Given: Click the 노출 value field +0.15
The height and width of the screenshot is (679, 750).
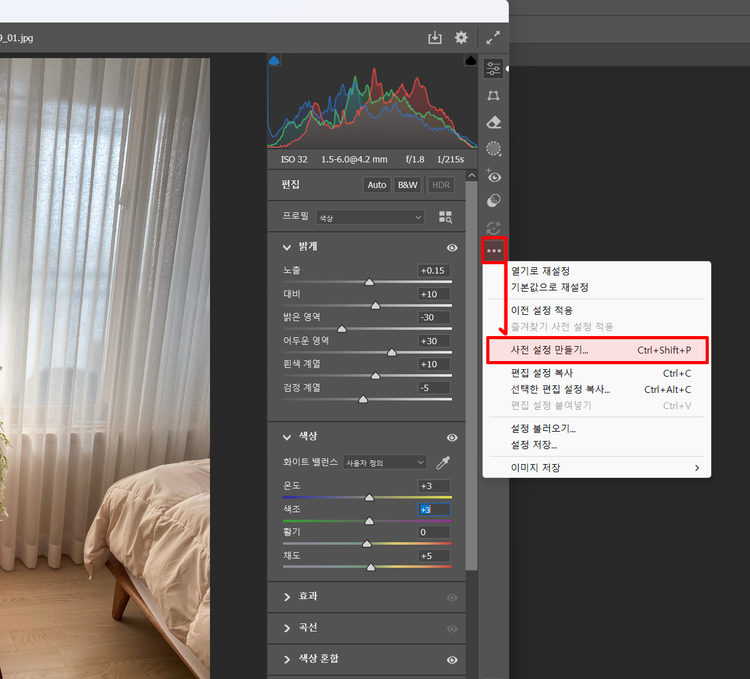Looking at the screenshot, I should [x=434, y=271].
